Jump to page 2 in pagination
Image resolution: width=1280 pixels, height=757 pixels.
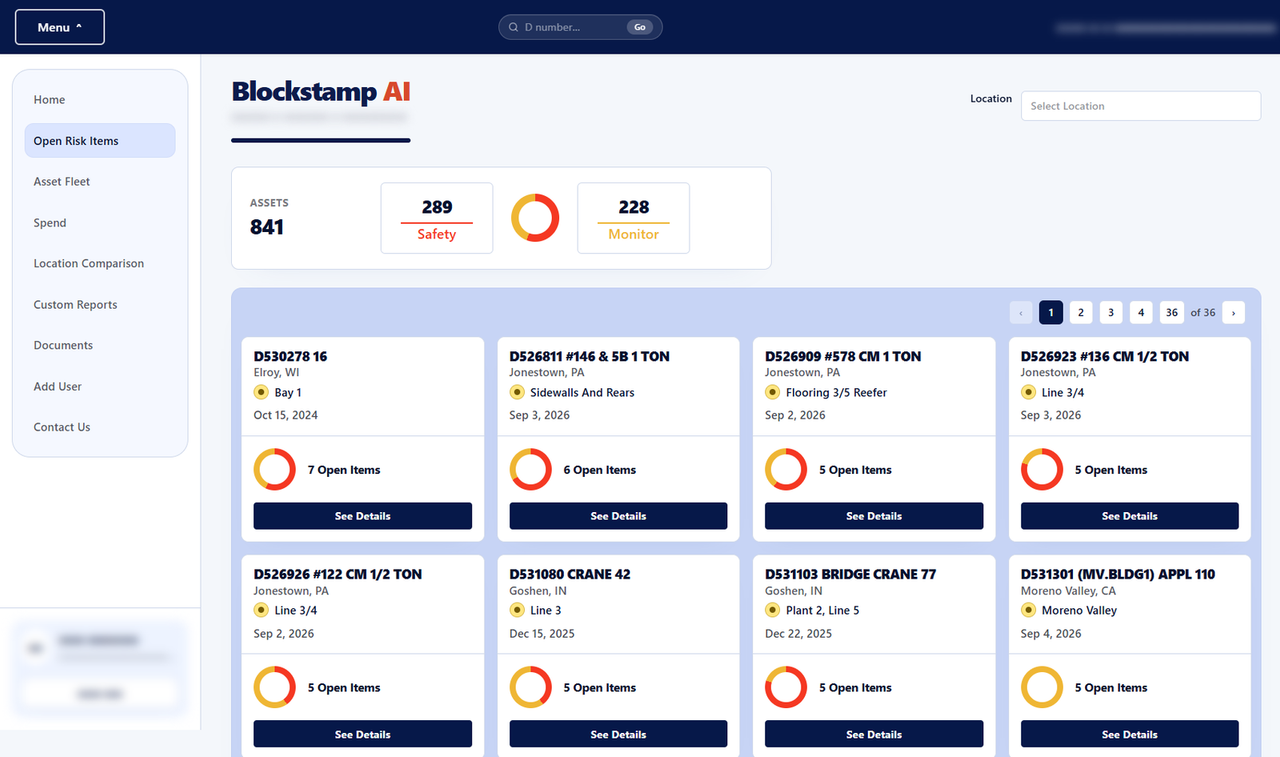(x=1081, y=313)
